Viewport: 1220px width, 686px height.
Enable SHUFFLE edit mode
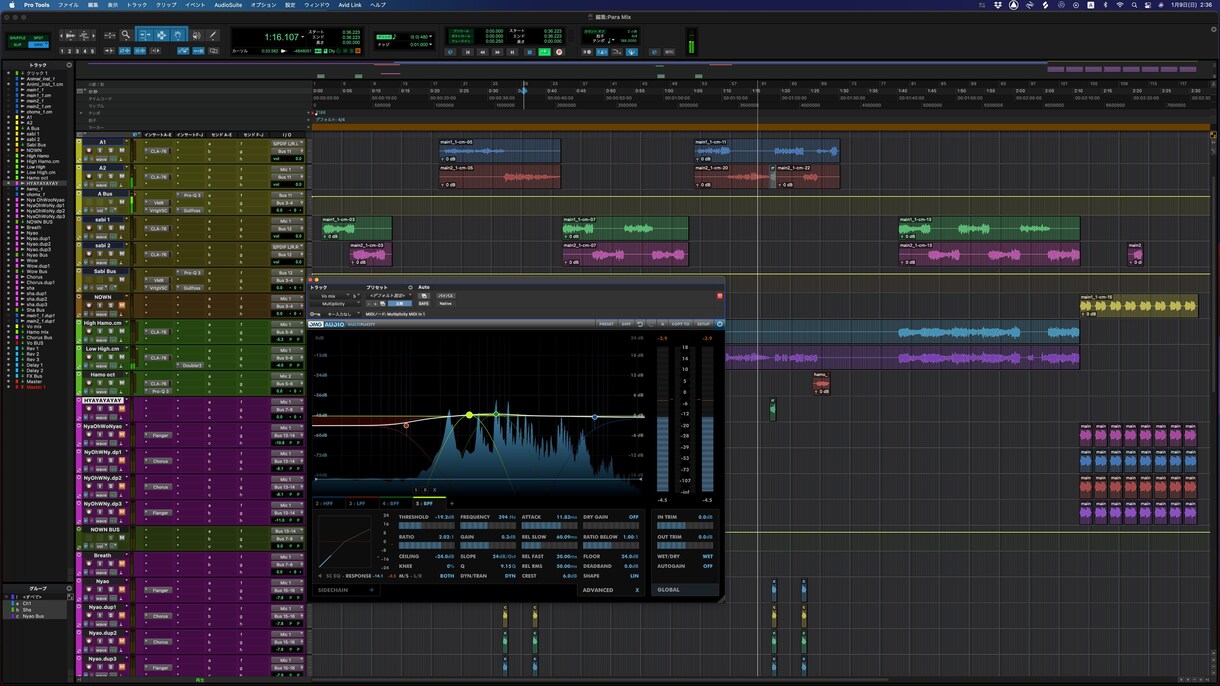(17, 38)
